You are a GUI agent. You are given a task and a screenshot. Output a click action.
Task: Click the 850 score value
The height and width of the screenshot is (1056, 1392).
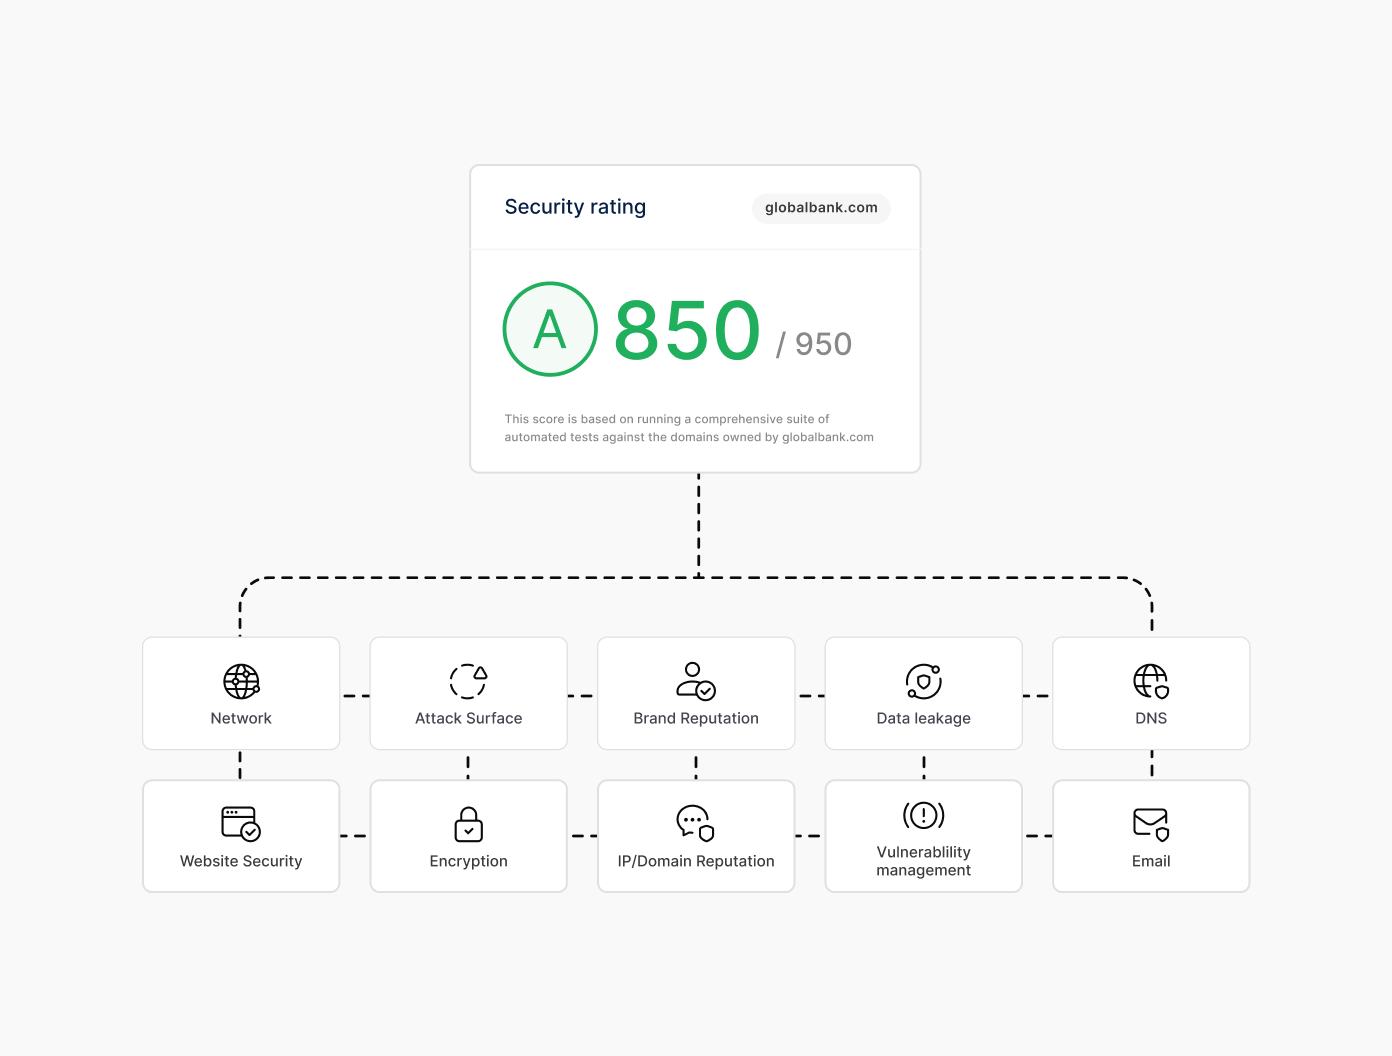point(687,330)
